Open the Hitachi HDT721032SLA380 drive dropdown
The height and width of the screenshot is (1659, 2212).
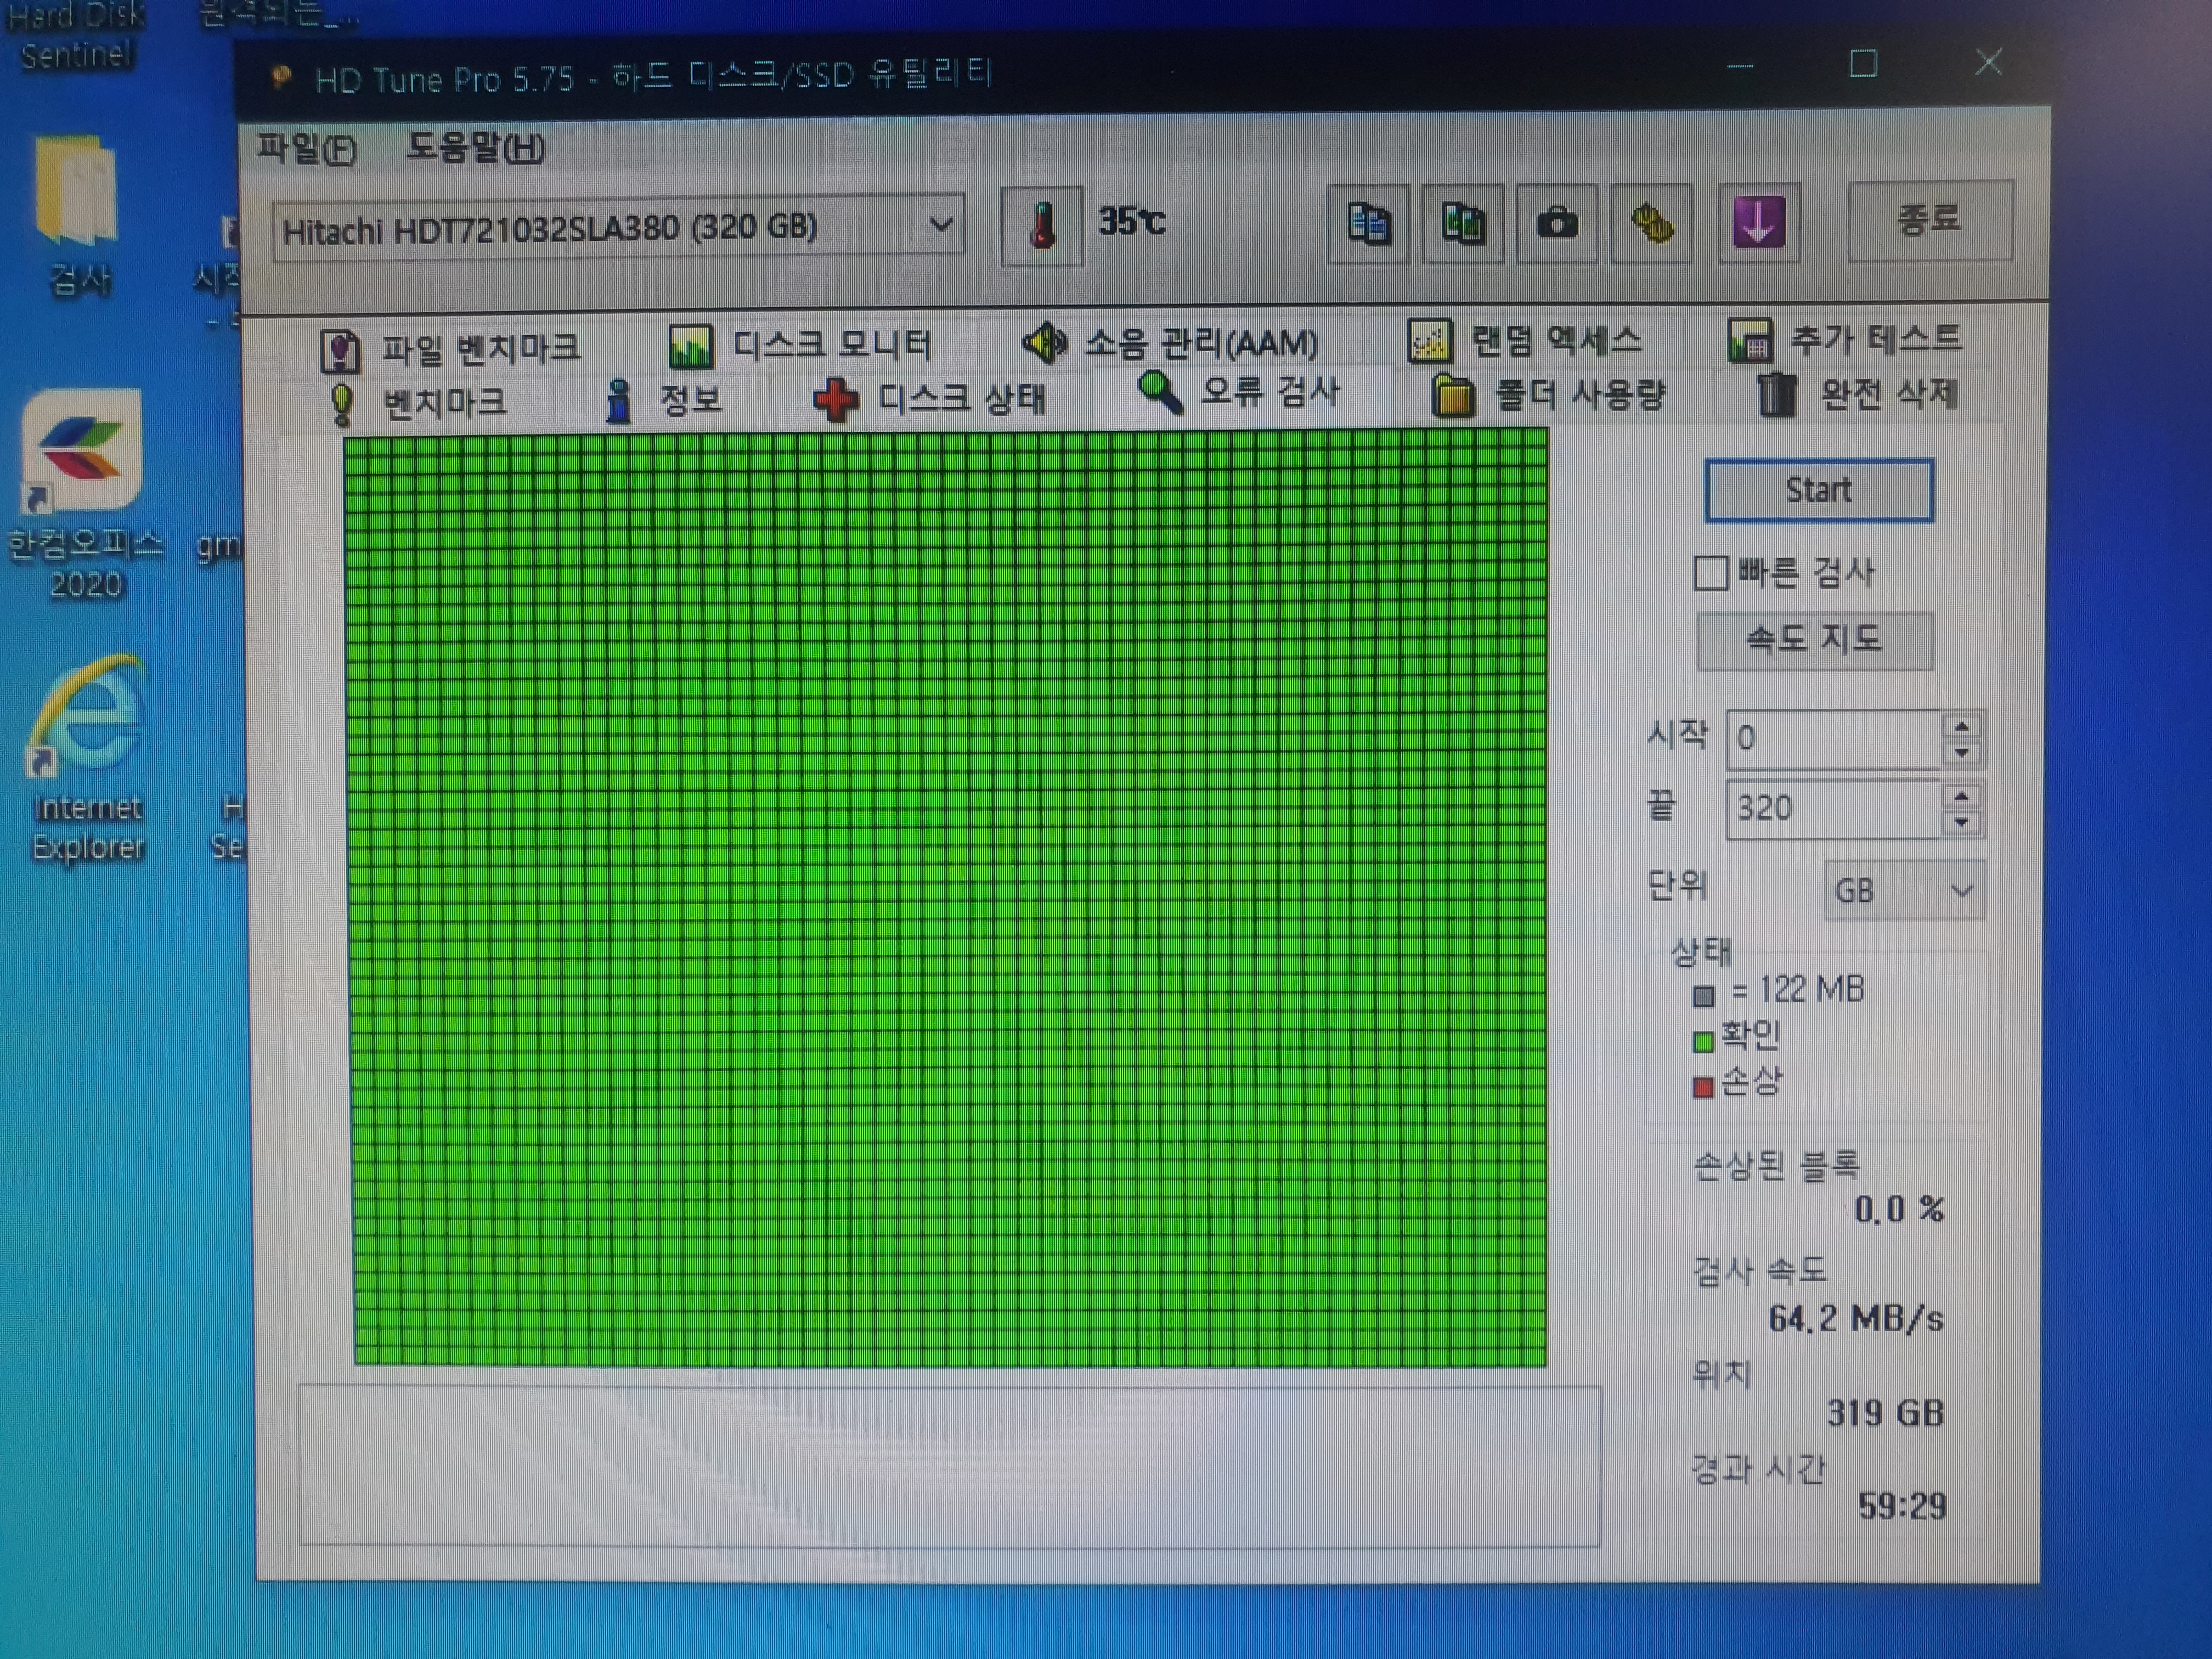(618, 229)
